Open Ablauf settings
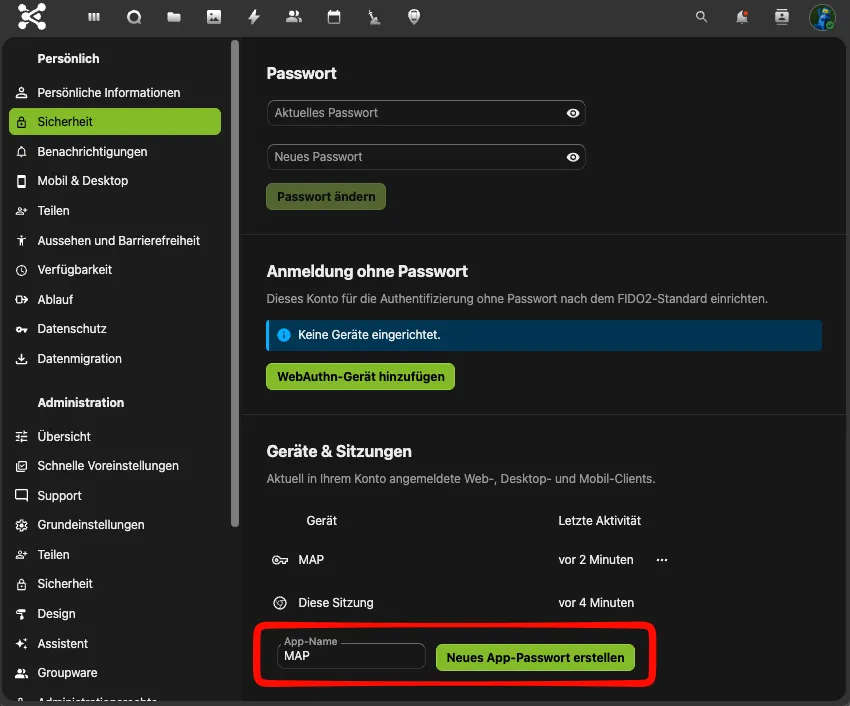This screenshot has width=850, height=706. tap(115, 300)
